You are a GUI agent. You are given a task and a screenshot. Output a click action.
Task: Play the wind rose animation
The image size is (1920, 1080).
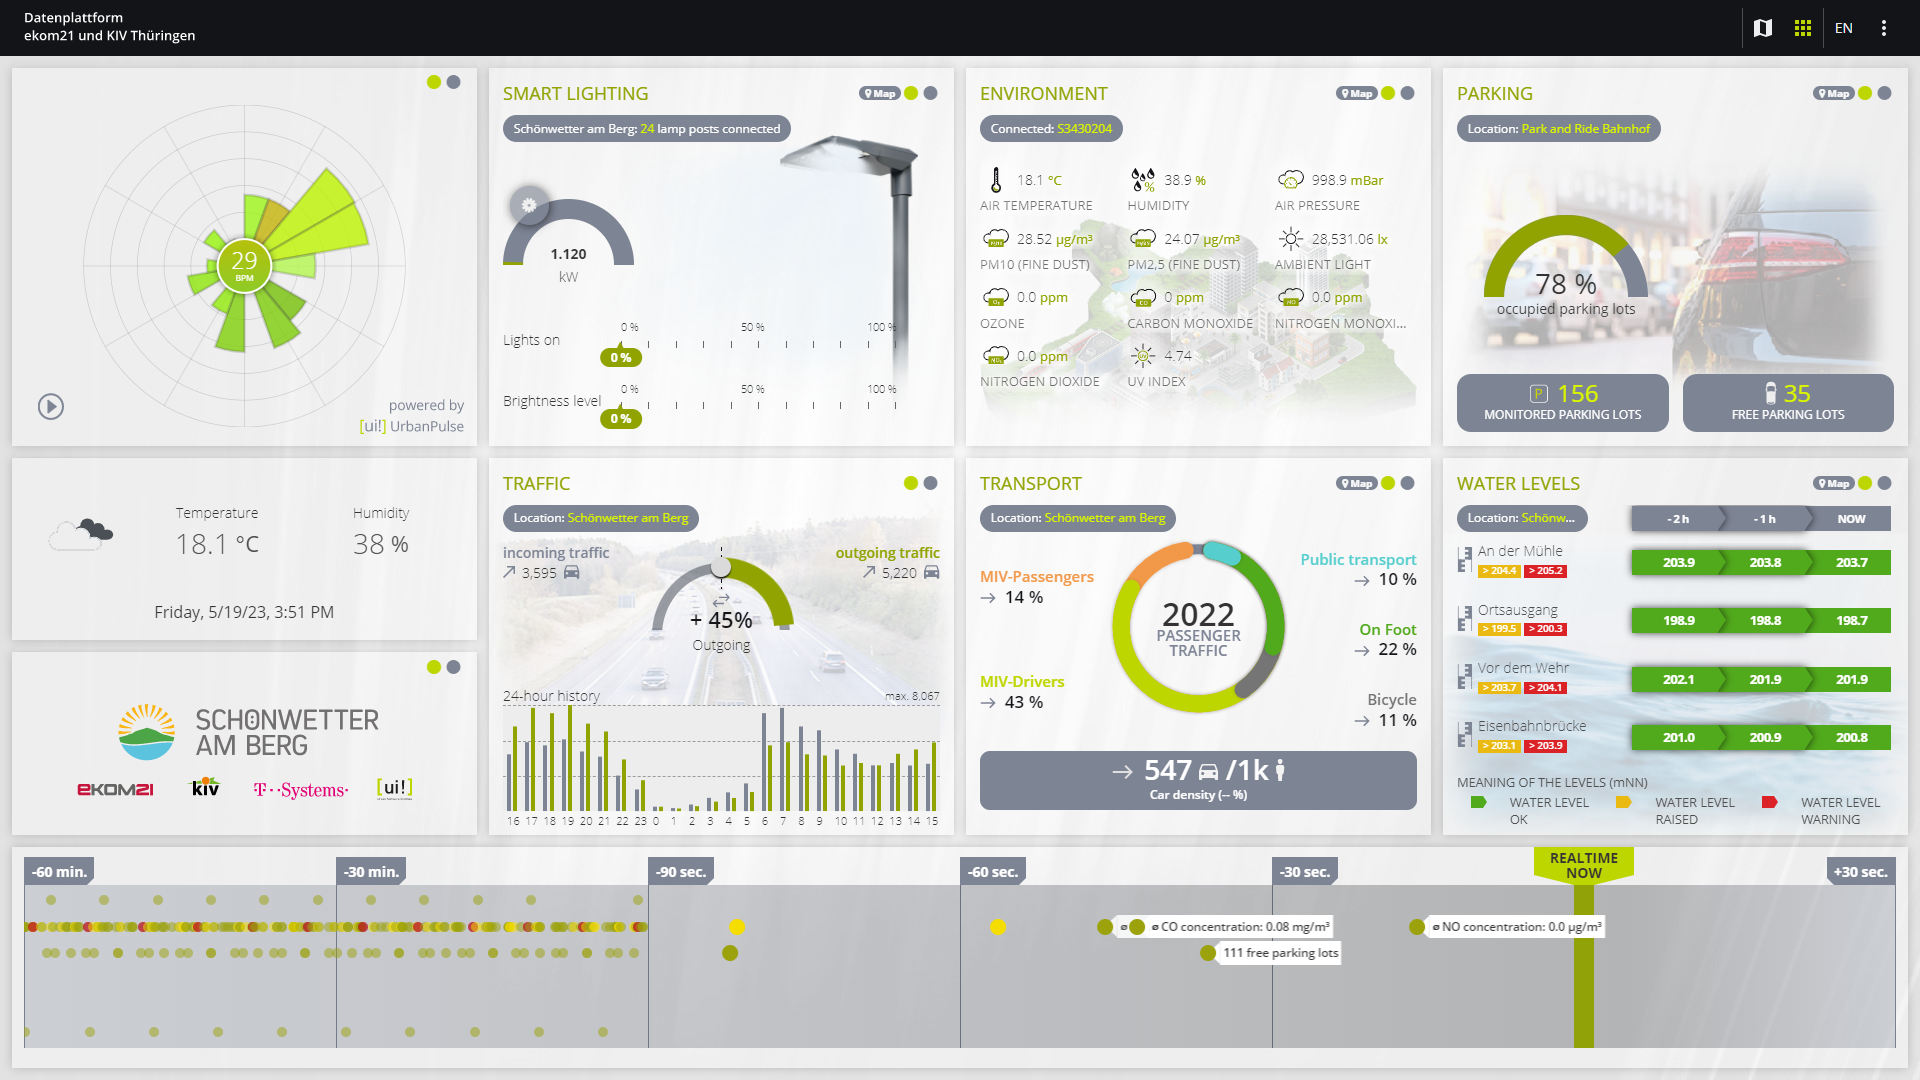pos(51,406)
